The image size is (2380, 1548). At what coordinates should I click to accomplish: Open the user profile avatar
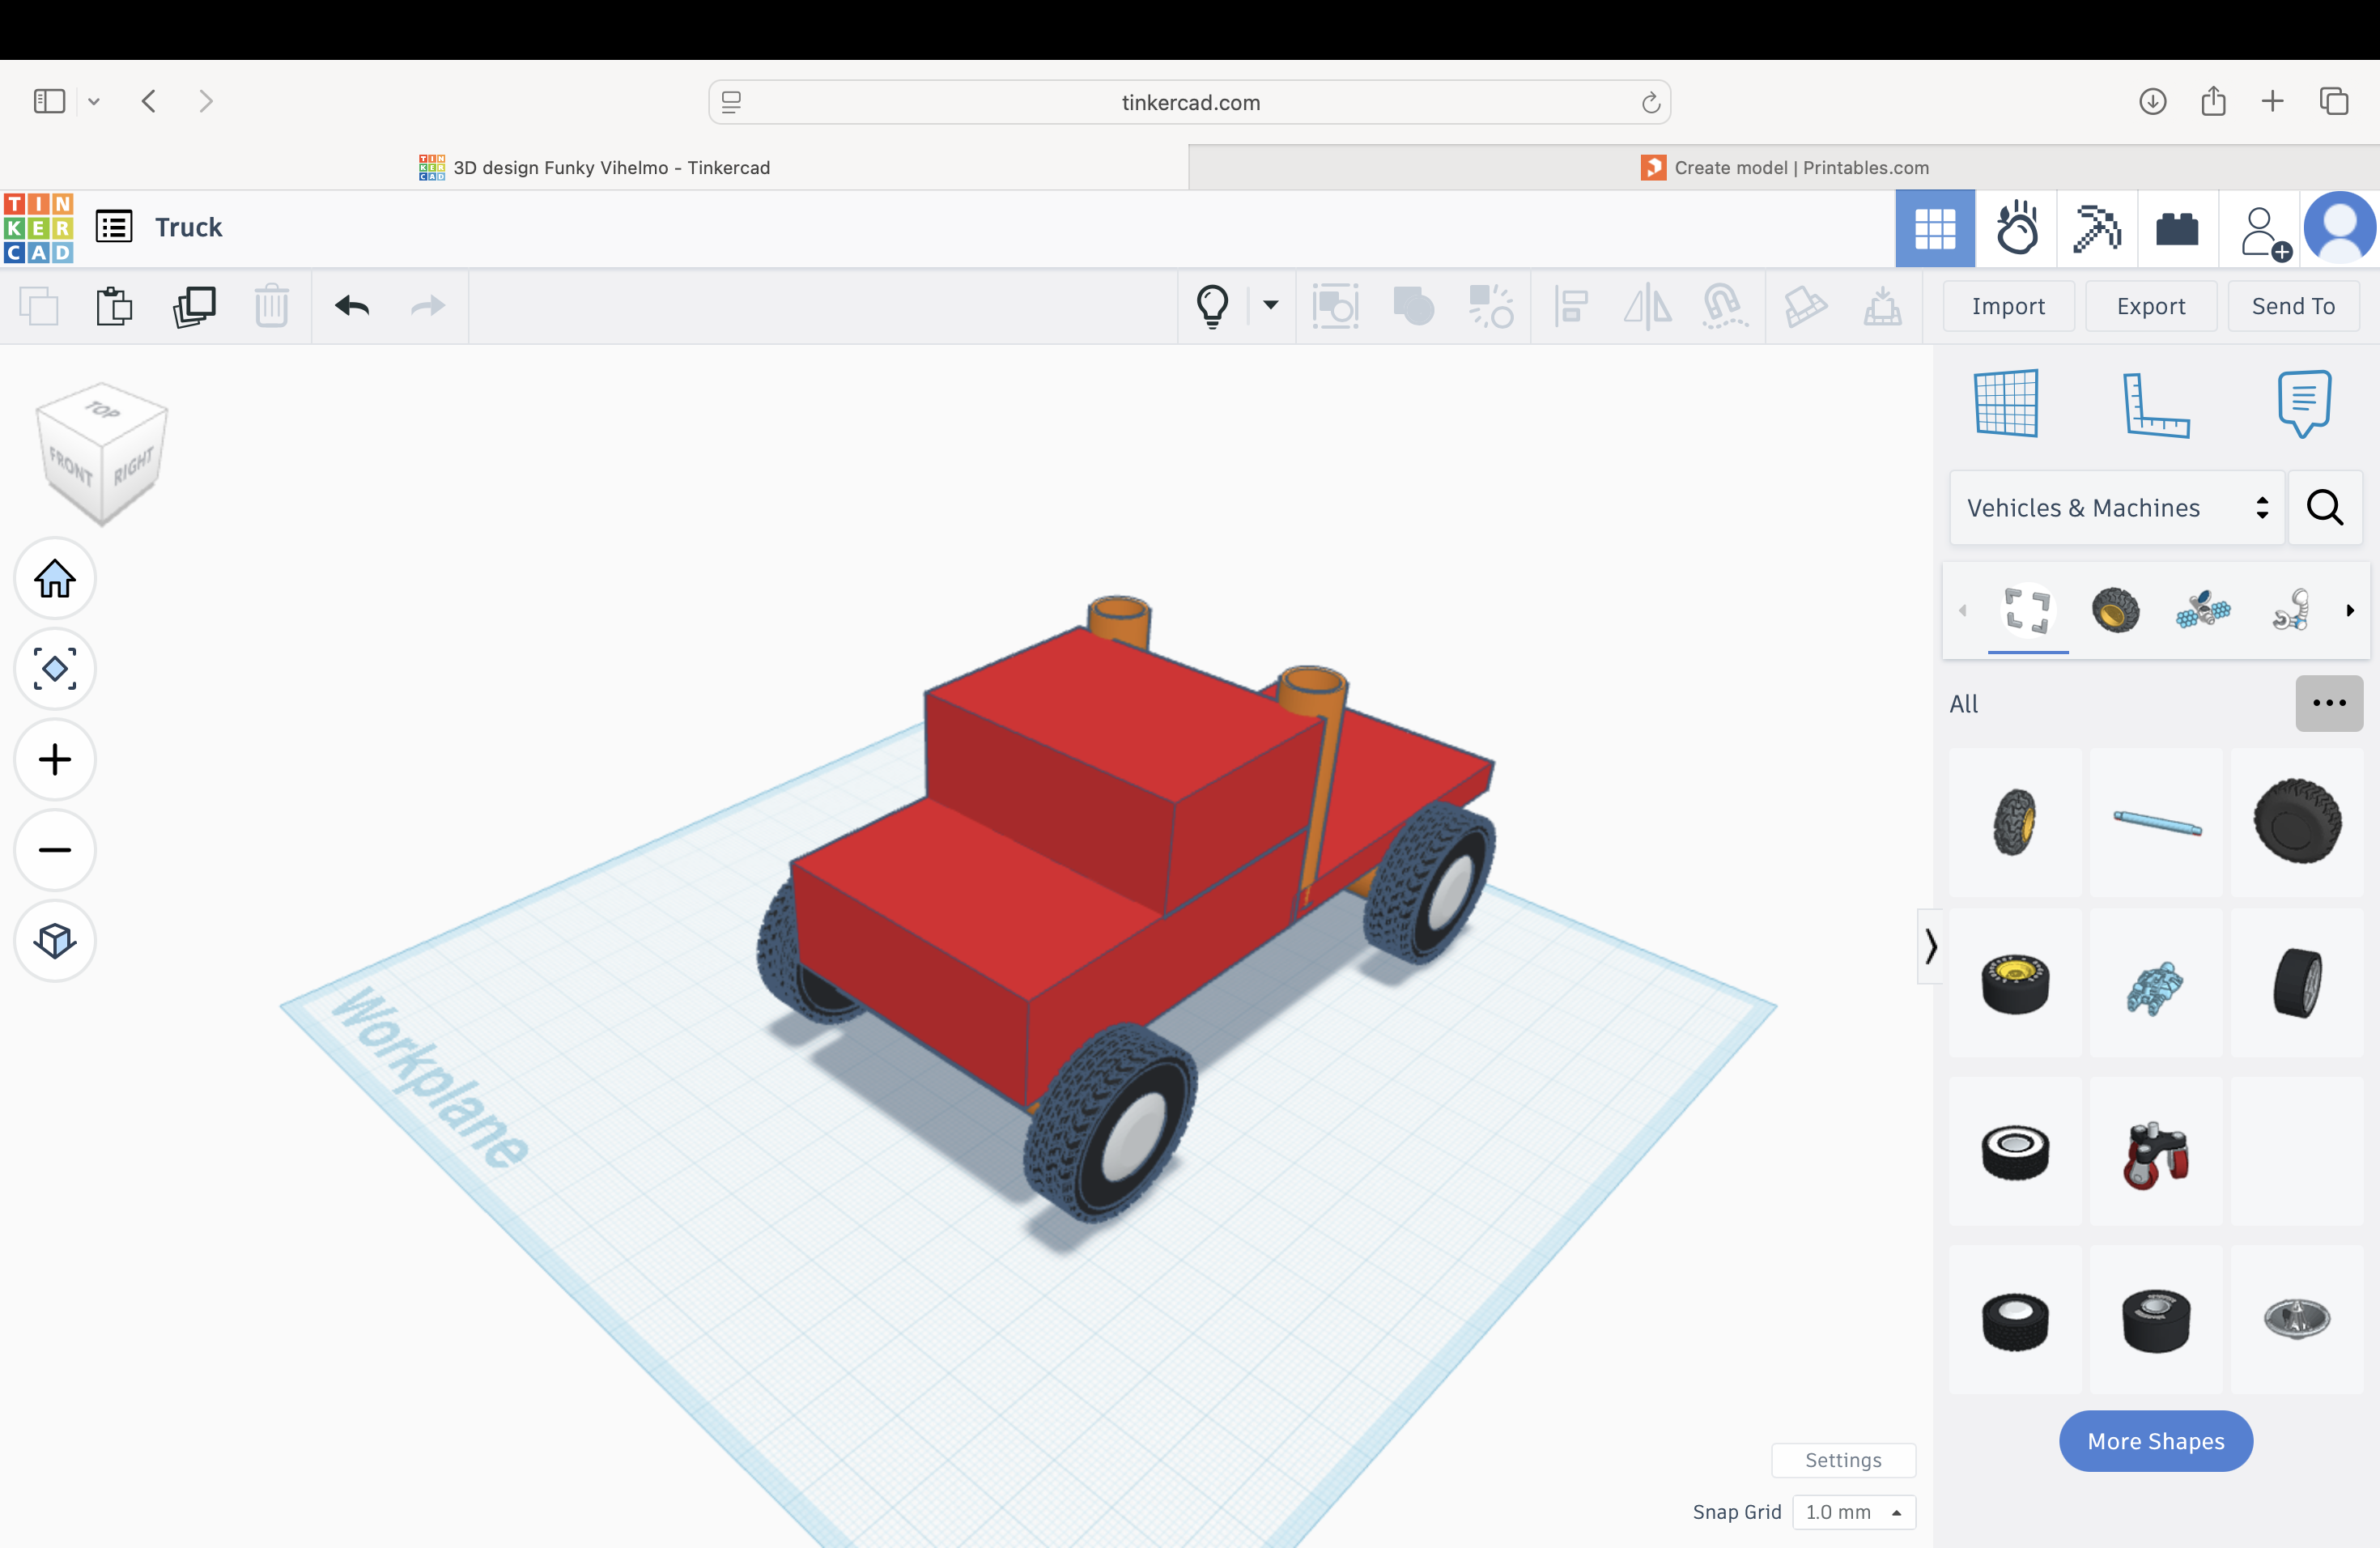pos(2340,229)
